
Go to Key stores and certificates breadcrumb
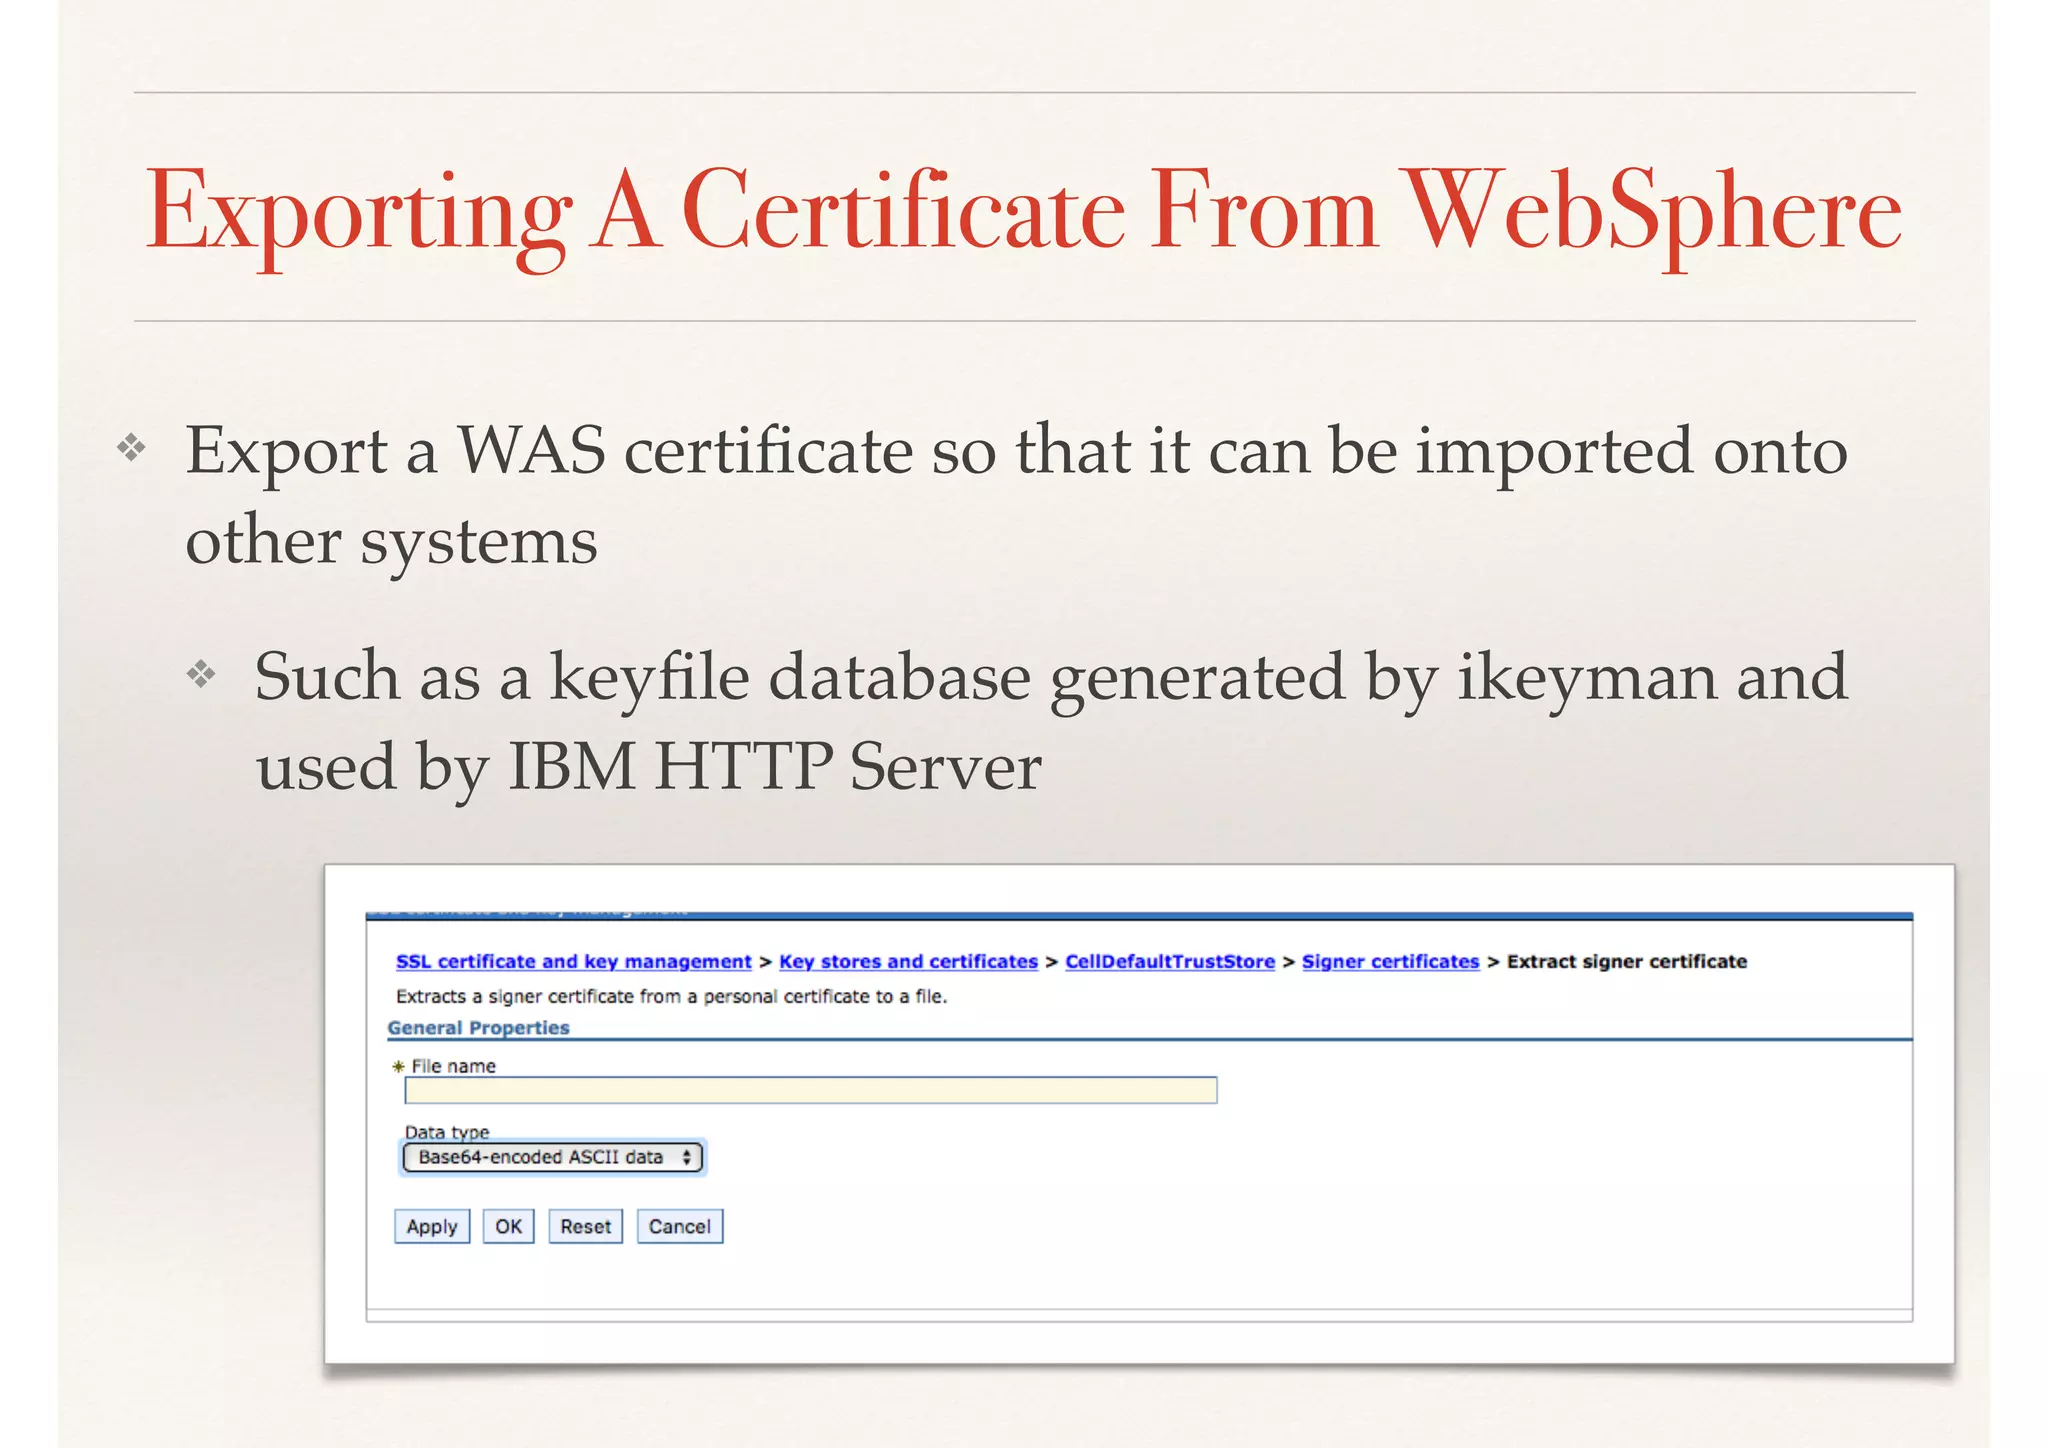[908, 961]
